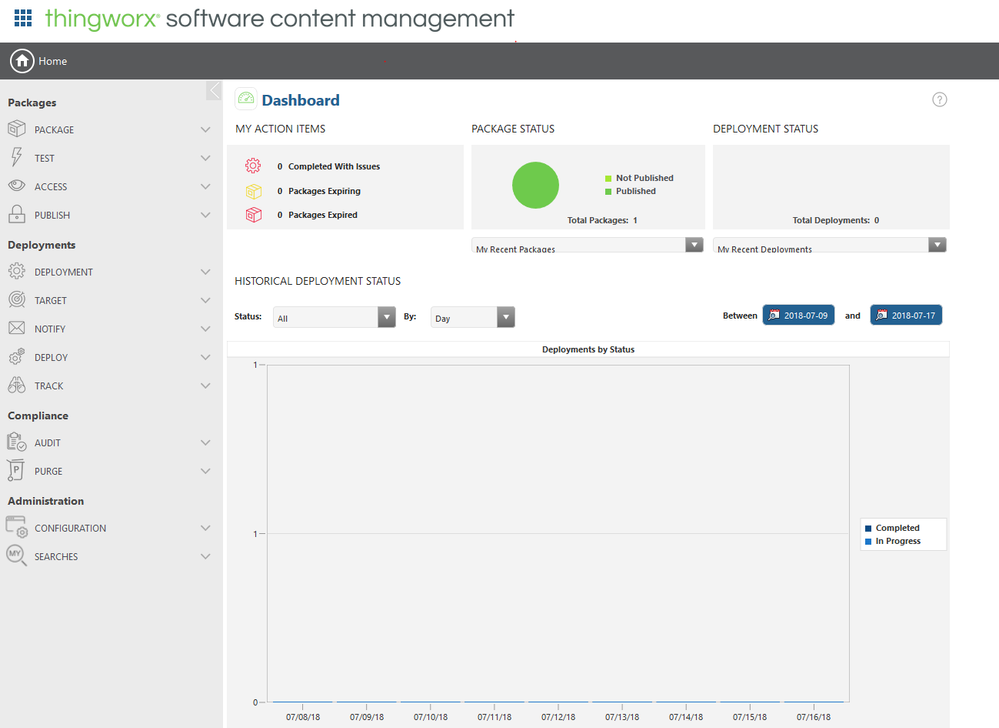The image size is (999, 728).
Task: Open the Status filter dropdown
Action: [x=386, y=317]
